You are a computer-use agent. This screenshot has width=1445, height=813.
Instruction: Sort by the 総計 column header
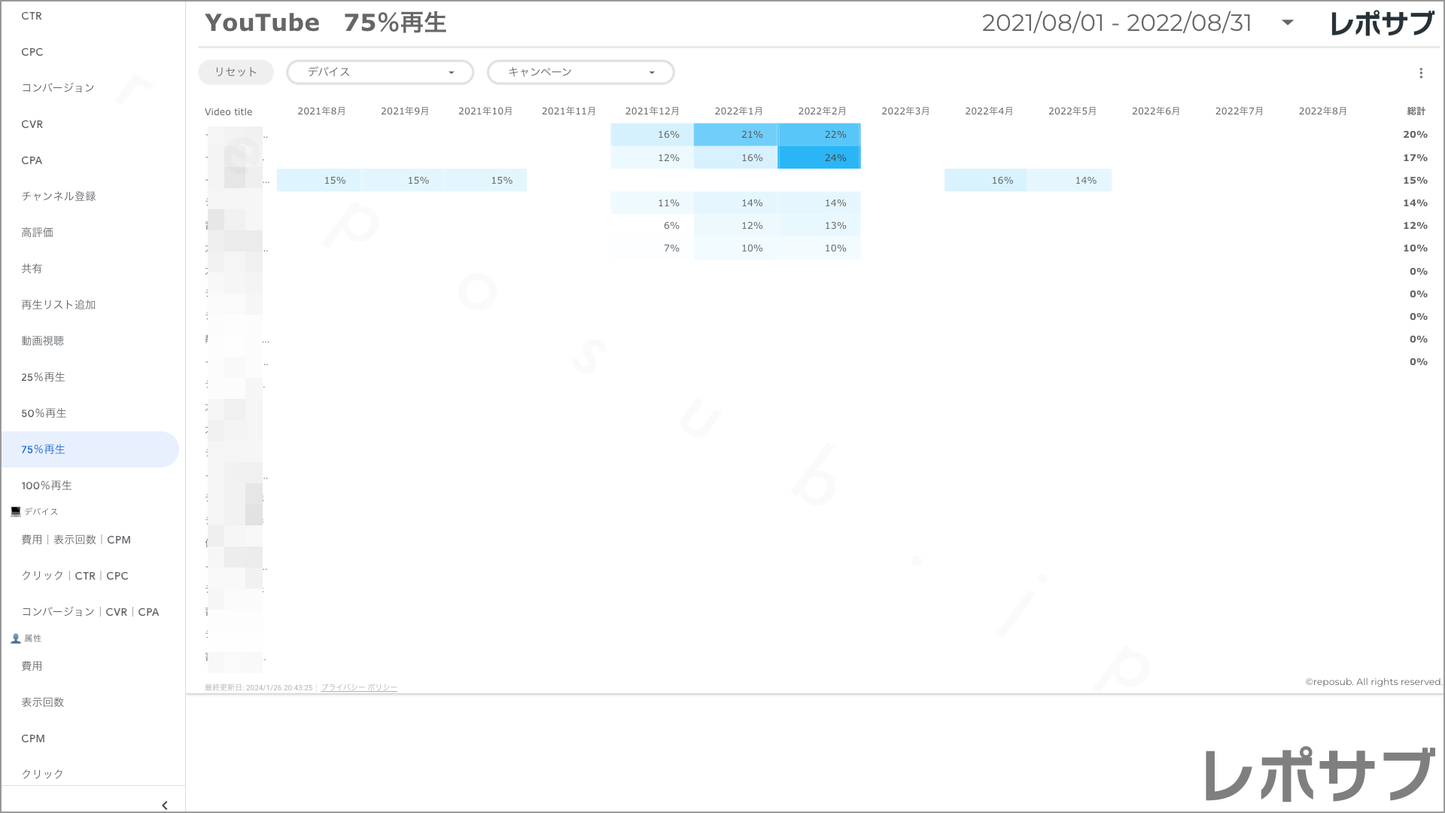click(x=1415, y=111)
